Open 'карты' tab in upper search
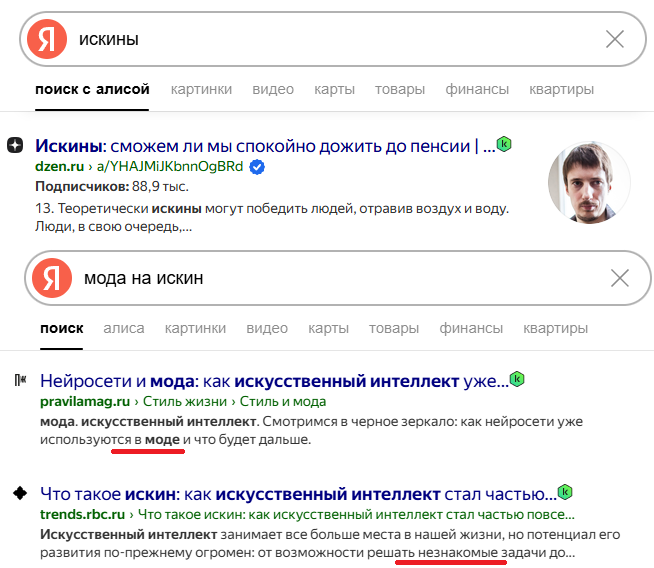 pyautogui.click(x=335, y=89)
